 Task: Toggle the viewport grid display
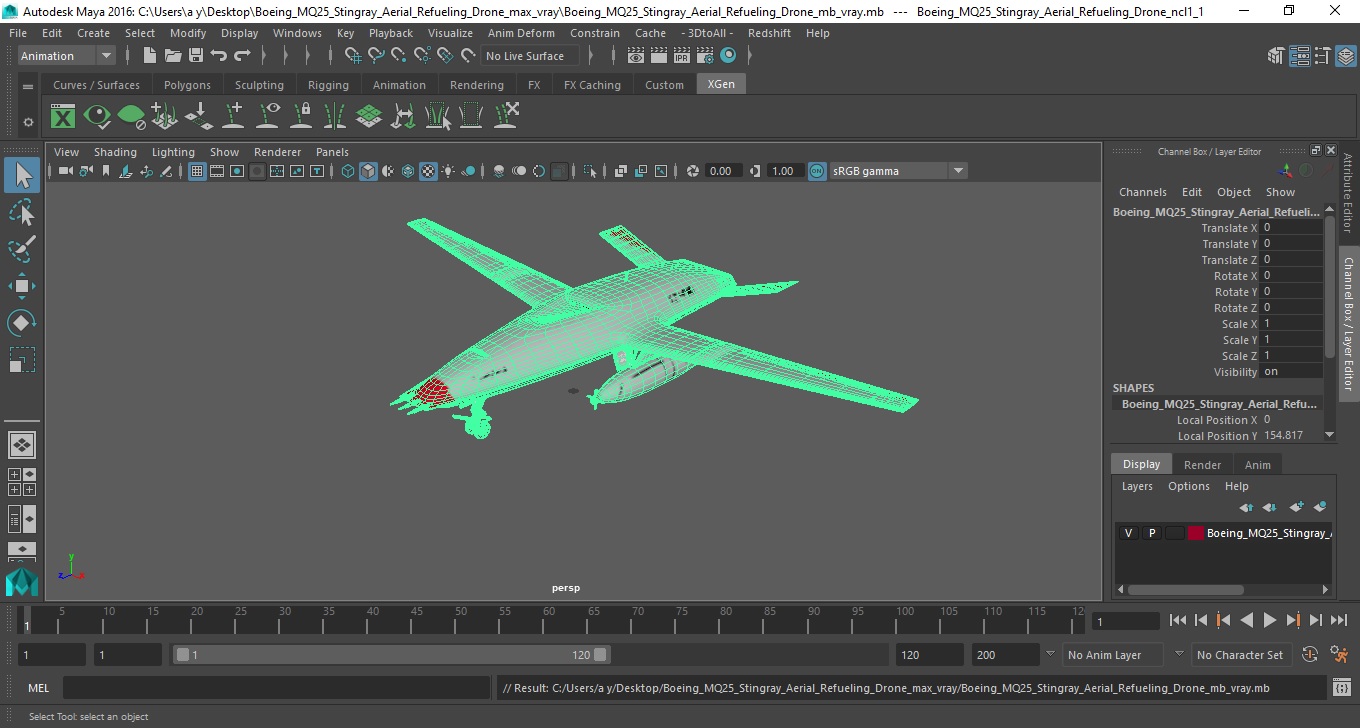[197, 171]
